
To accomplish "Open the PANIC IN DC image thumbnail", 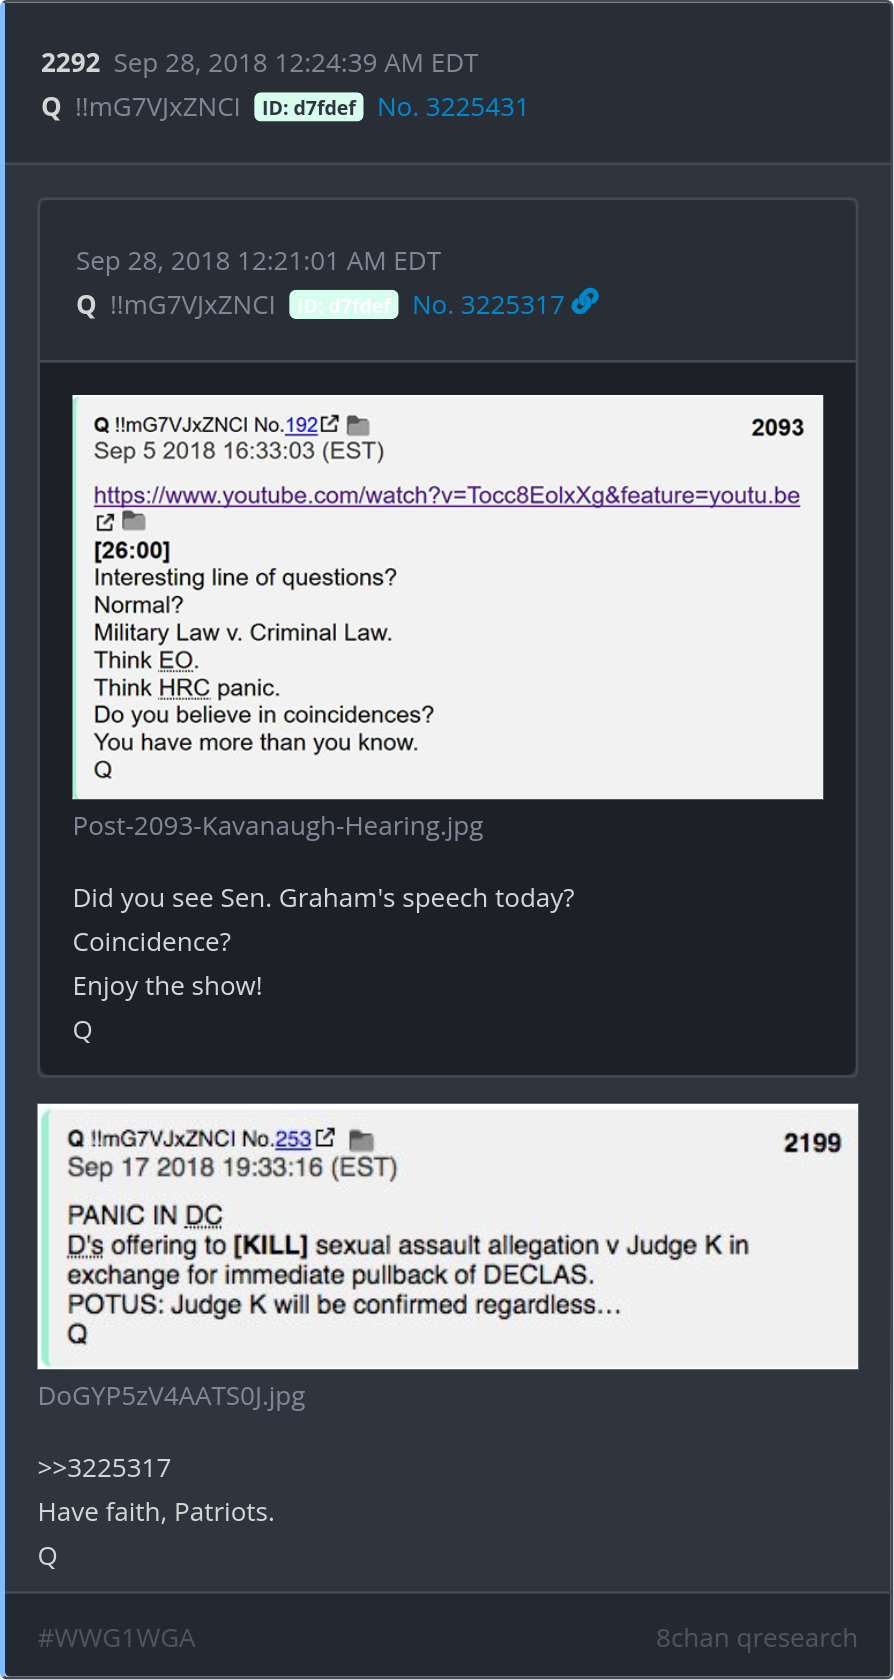I will point(448,1236).
